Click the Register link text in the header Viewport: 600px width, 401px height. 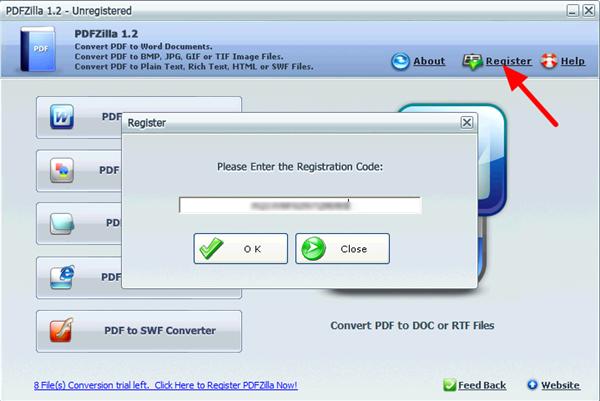point(508,61)
